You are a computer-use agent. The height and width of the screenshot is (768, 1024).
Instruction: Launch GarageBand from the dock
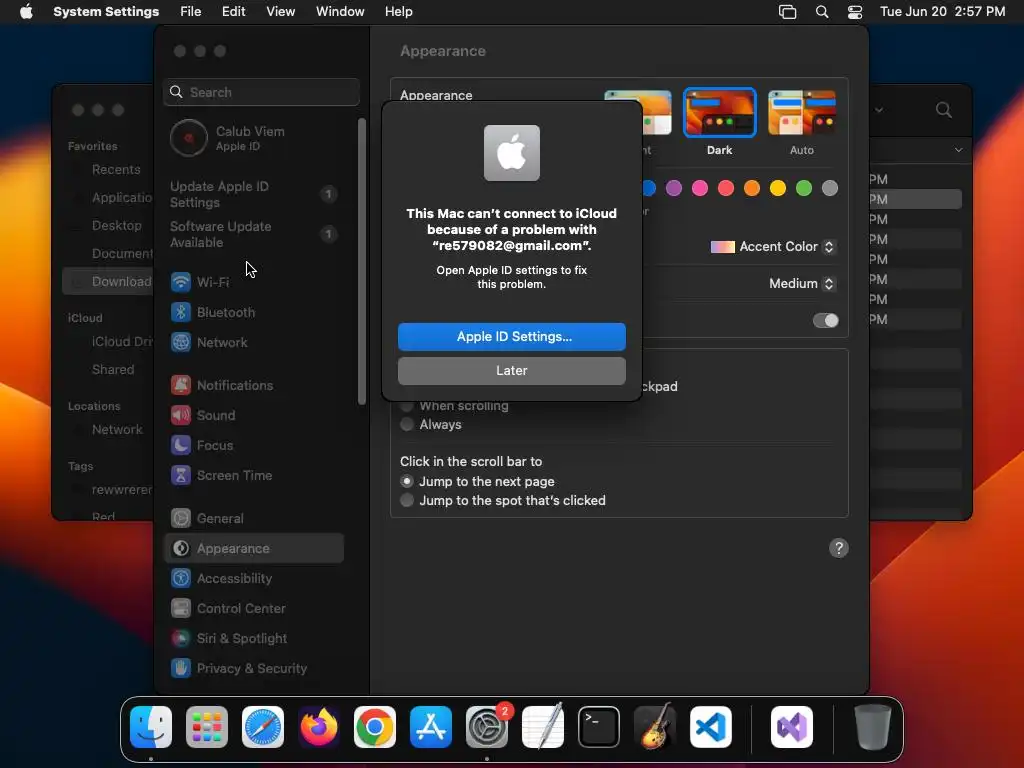655,728
